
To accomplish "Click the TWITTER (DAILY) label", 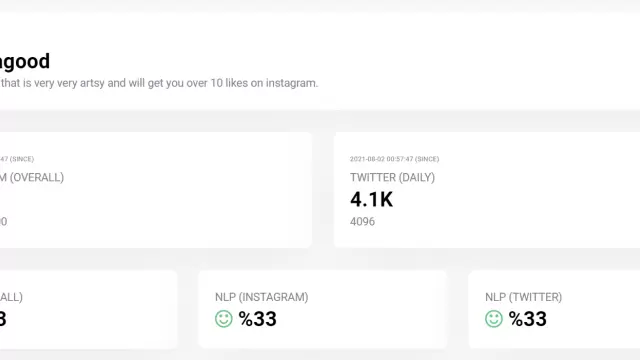I will 392,178.
